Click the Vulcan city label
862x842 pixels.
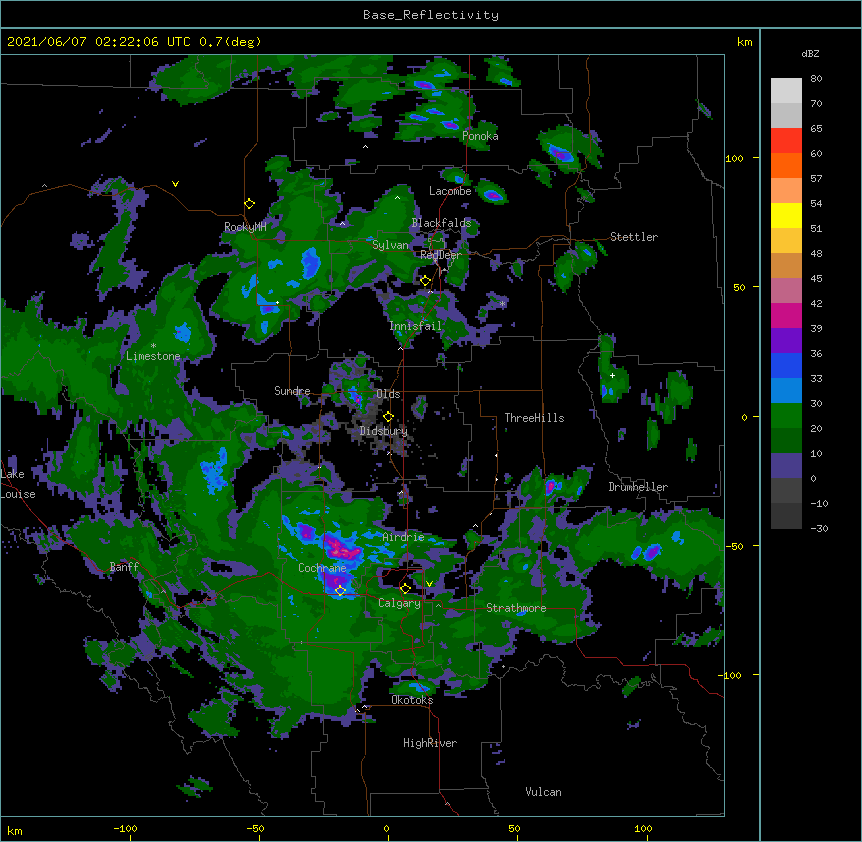543,792
